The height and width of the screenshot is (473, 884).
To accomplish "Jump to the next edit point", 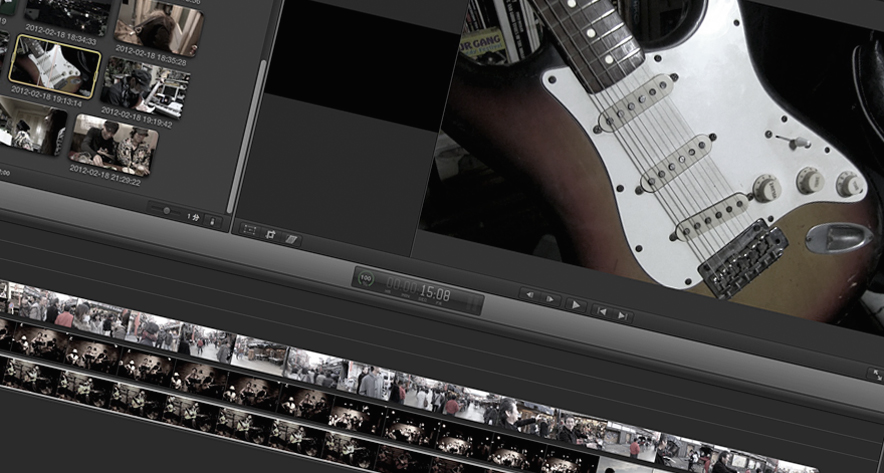I will tap(622, 316).
